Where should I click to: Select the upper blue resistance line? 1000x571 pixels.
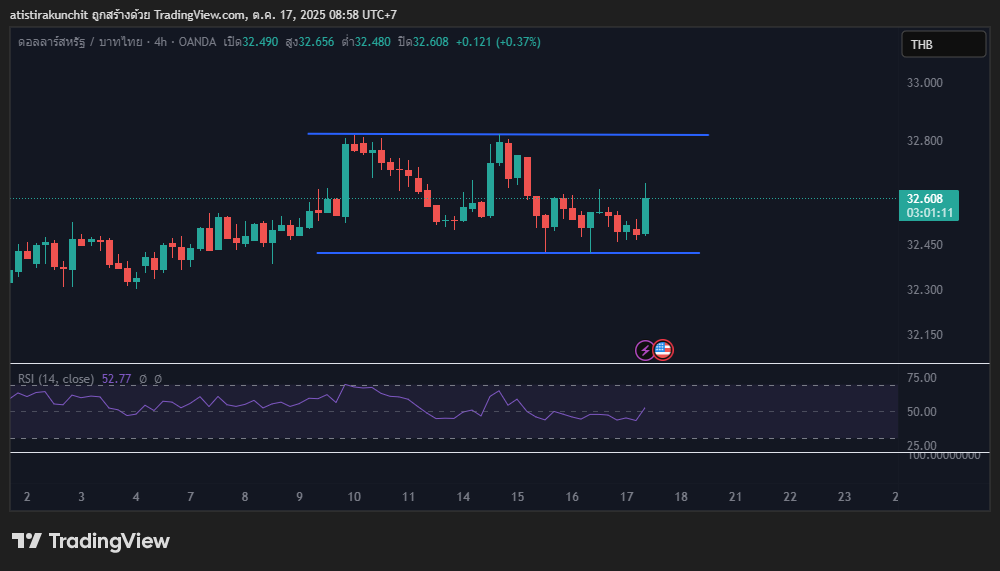pyautogui.click(x=507, y=134)
